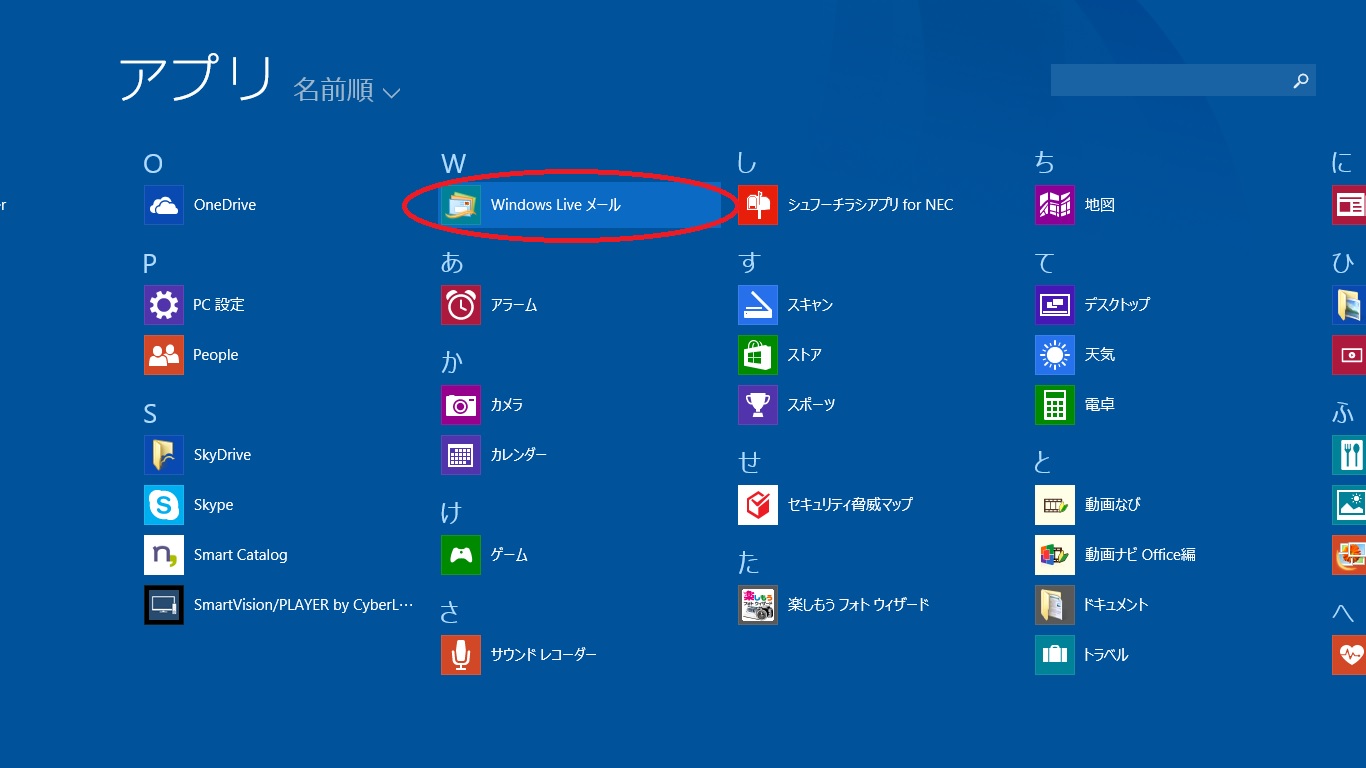Select the す group header

tap(749, 263)
